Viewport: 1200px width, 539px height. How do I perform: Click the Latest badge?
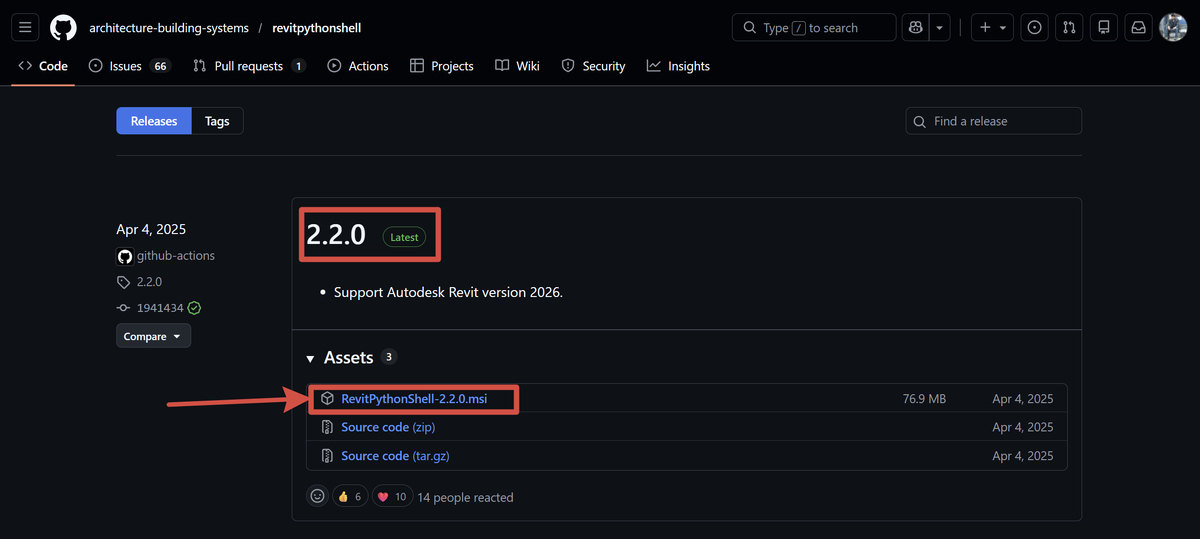pos(404,237)
